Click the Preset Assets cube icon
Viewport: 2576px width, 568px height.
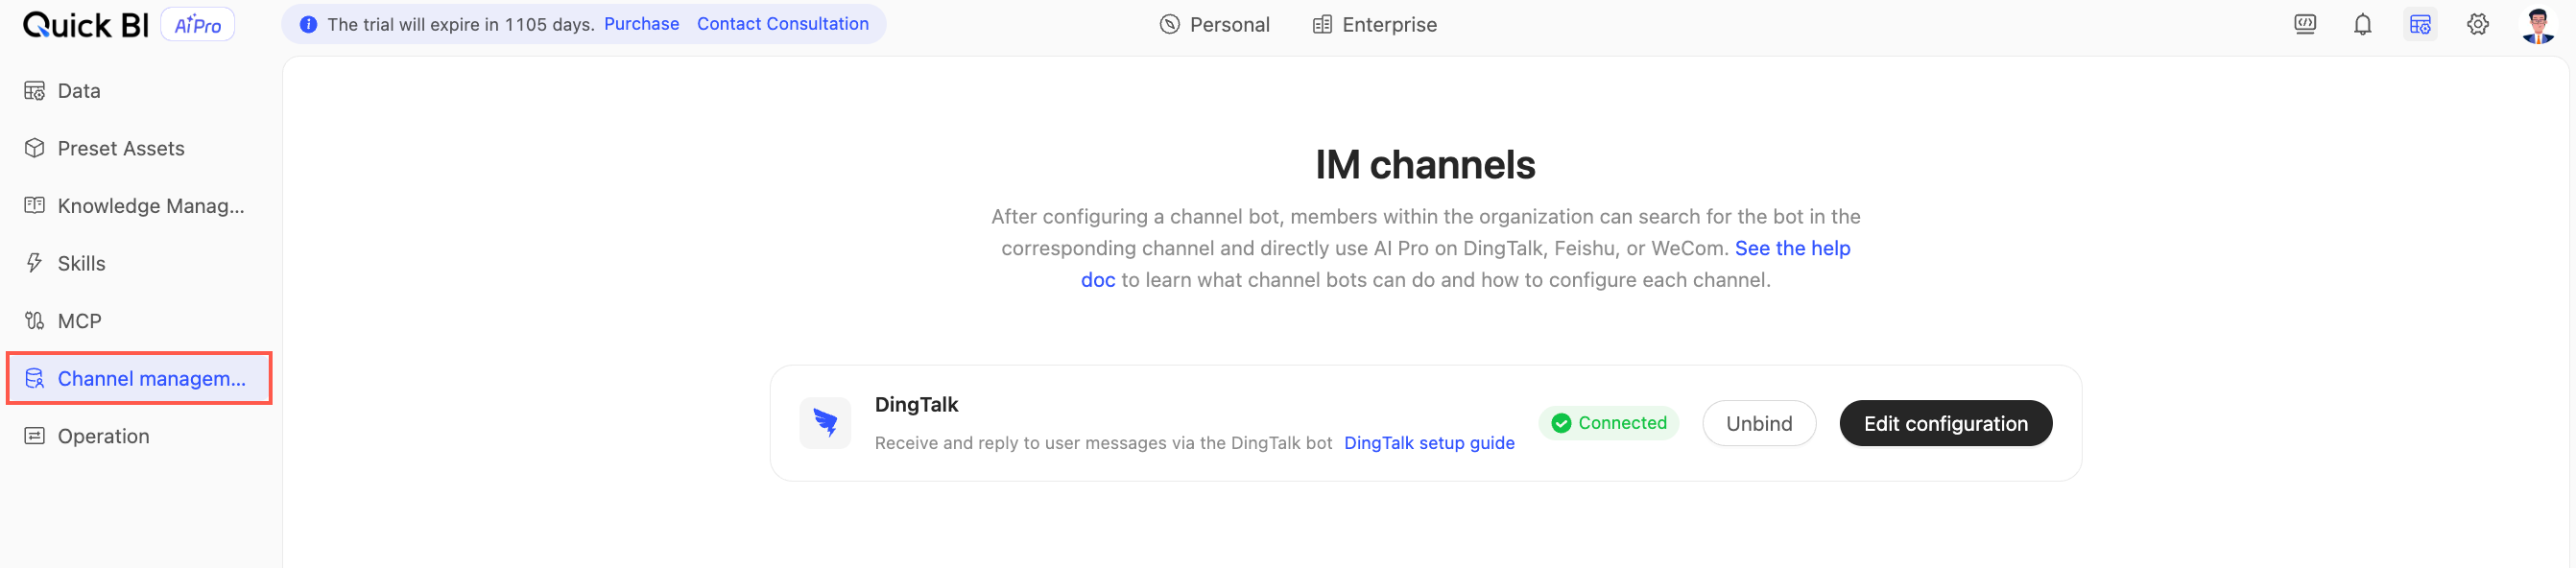click(35, 148)
